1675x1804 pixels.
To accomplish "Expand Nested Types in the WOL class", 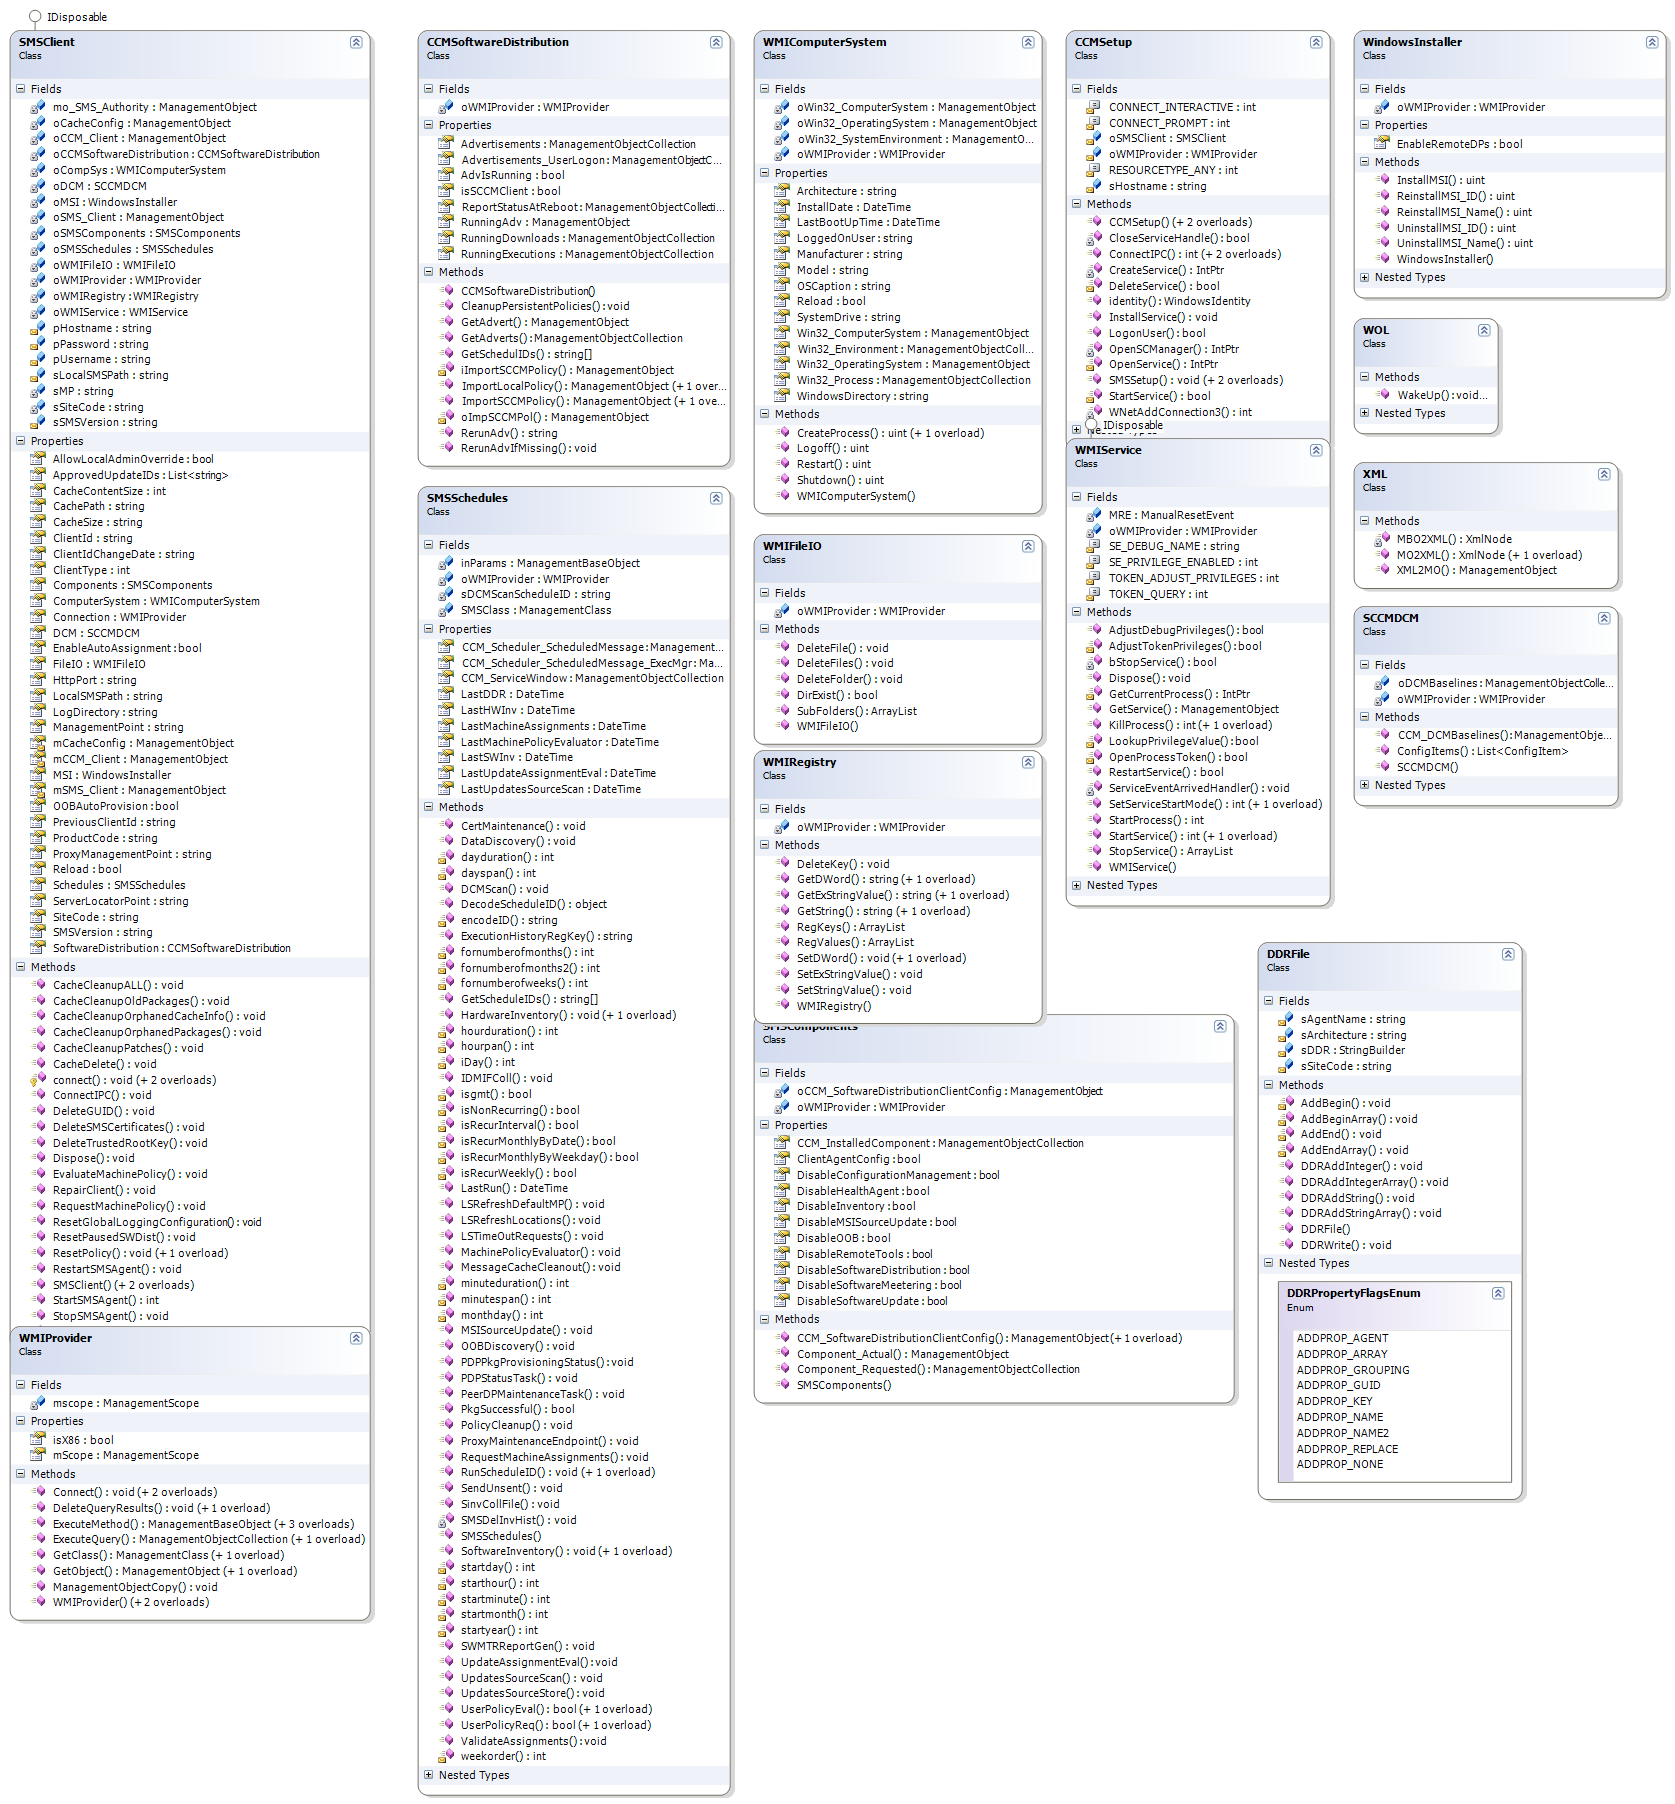I will (x=1365, y=413).
